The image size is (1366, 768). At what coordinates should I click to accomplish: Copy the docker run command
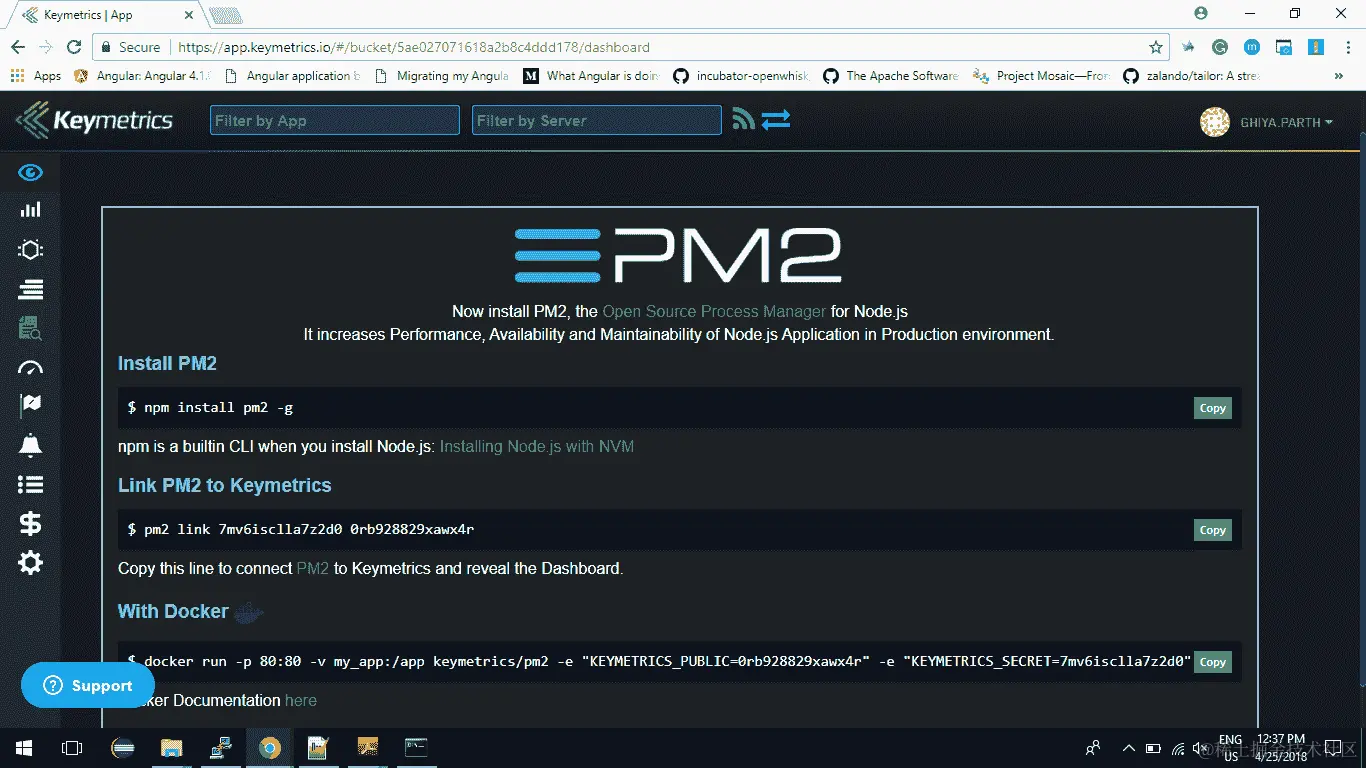(1212, 662)
